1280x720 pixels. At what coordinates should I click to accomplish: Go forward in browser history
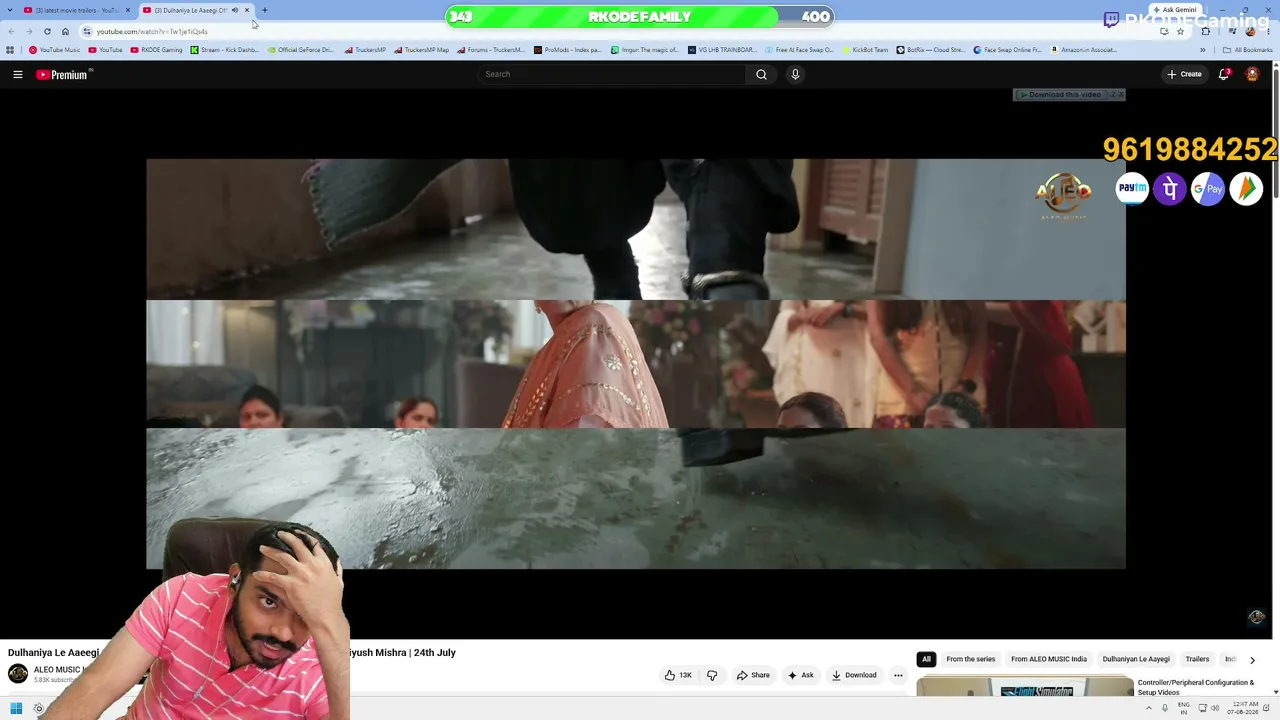29,31
